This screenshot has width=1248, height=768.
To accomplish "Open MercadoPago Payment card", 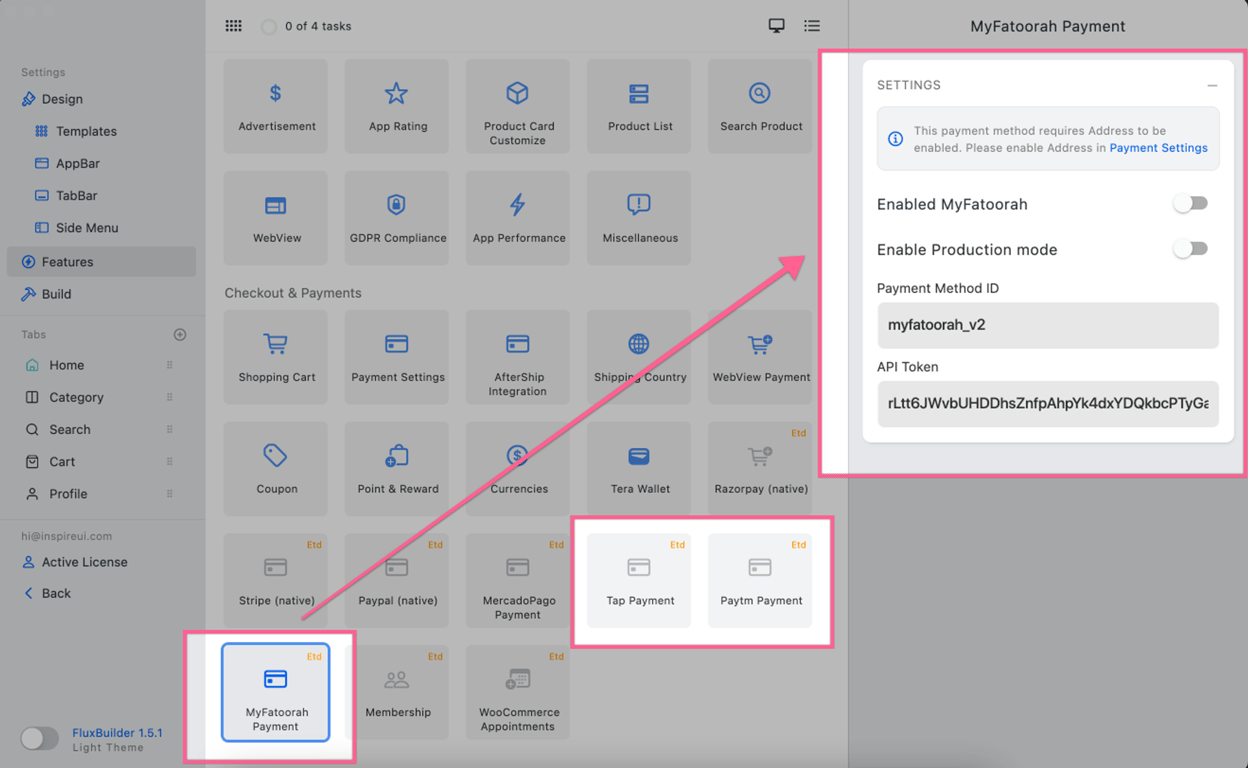I will (x=518, y=581).
